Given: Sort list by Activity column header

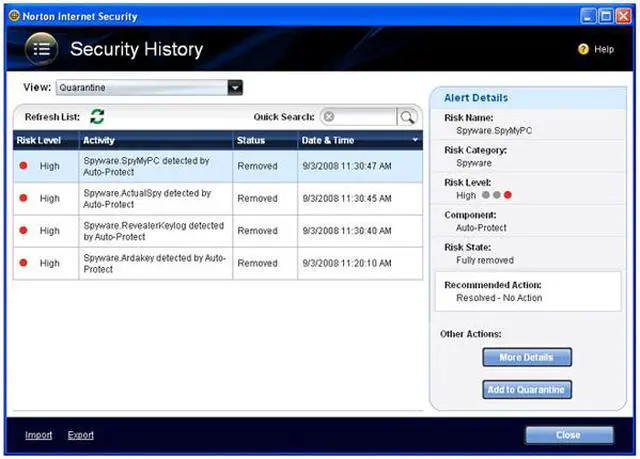Looking at the screenshot, I should tap(100, 141).
